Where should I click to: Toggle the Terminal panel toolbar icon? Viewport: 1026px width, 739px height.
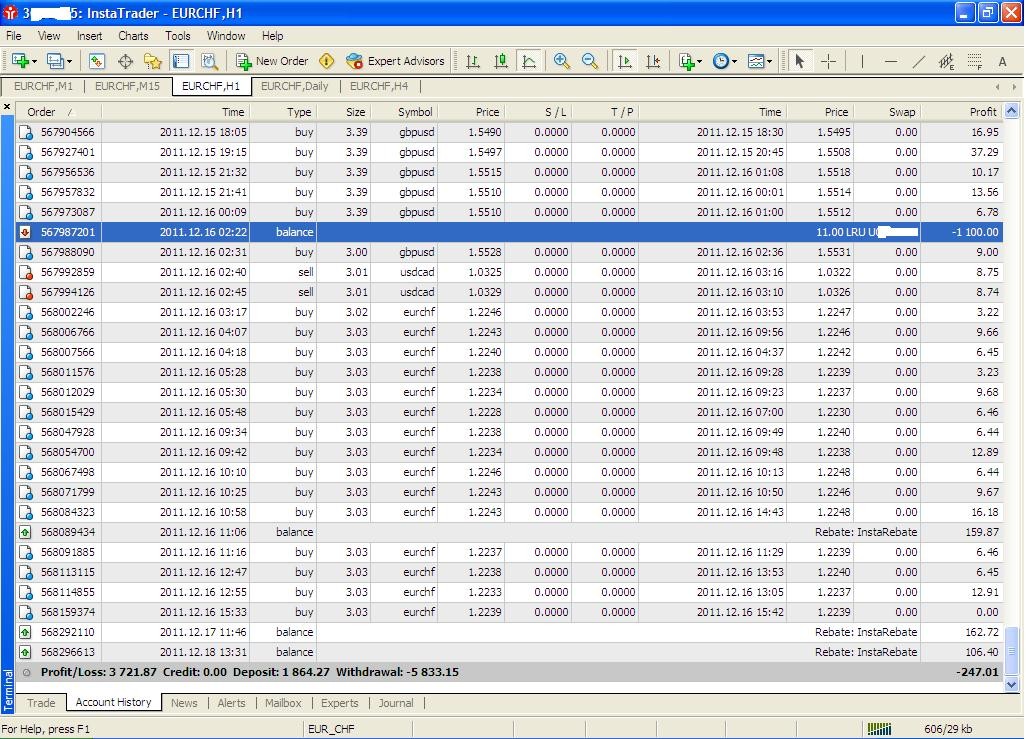click(x=181, y=61)
